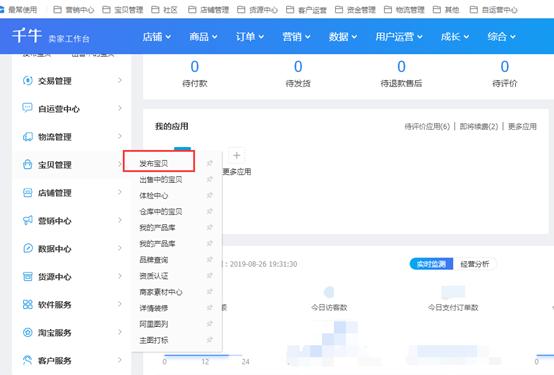Image resolution: width=554 pixels, height=375 pixels.
Task: Select 详情装修 from the submenu
Action: [154, 308]
